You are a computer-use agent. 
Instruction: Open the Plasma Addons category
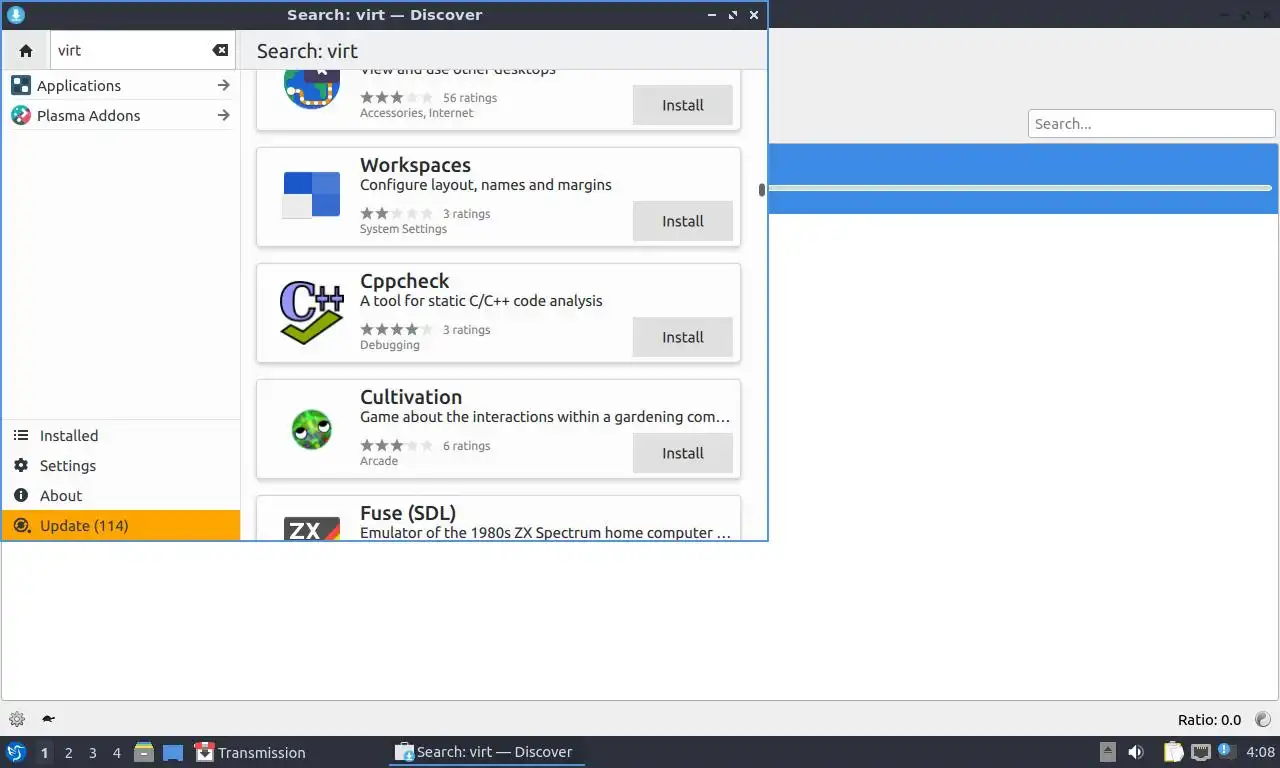(x=121, y=116)
